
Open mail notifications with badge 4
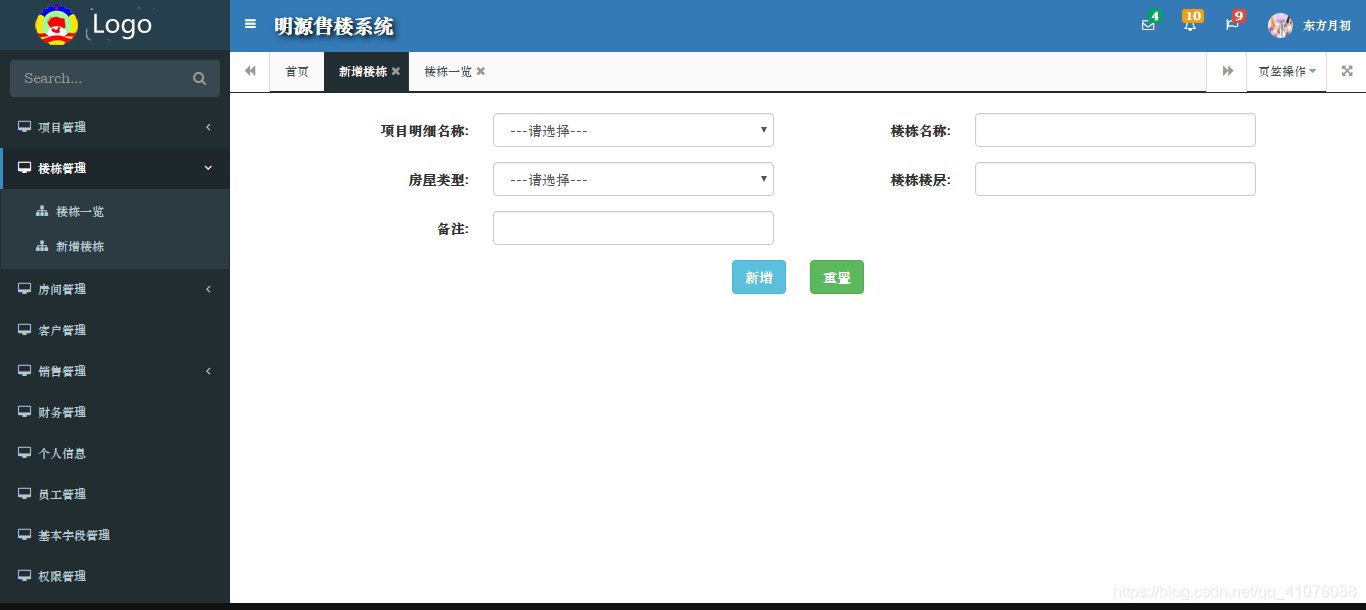[1148, 25]
